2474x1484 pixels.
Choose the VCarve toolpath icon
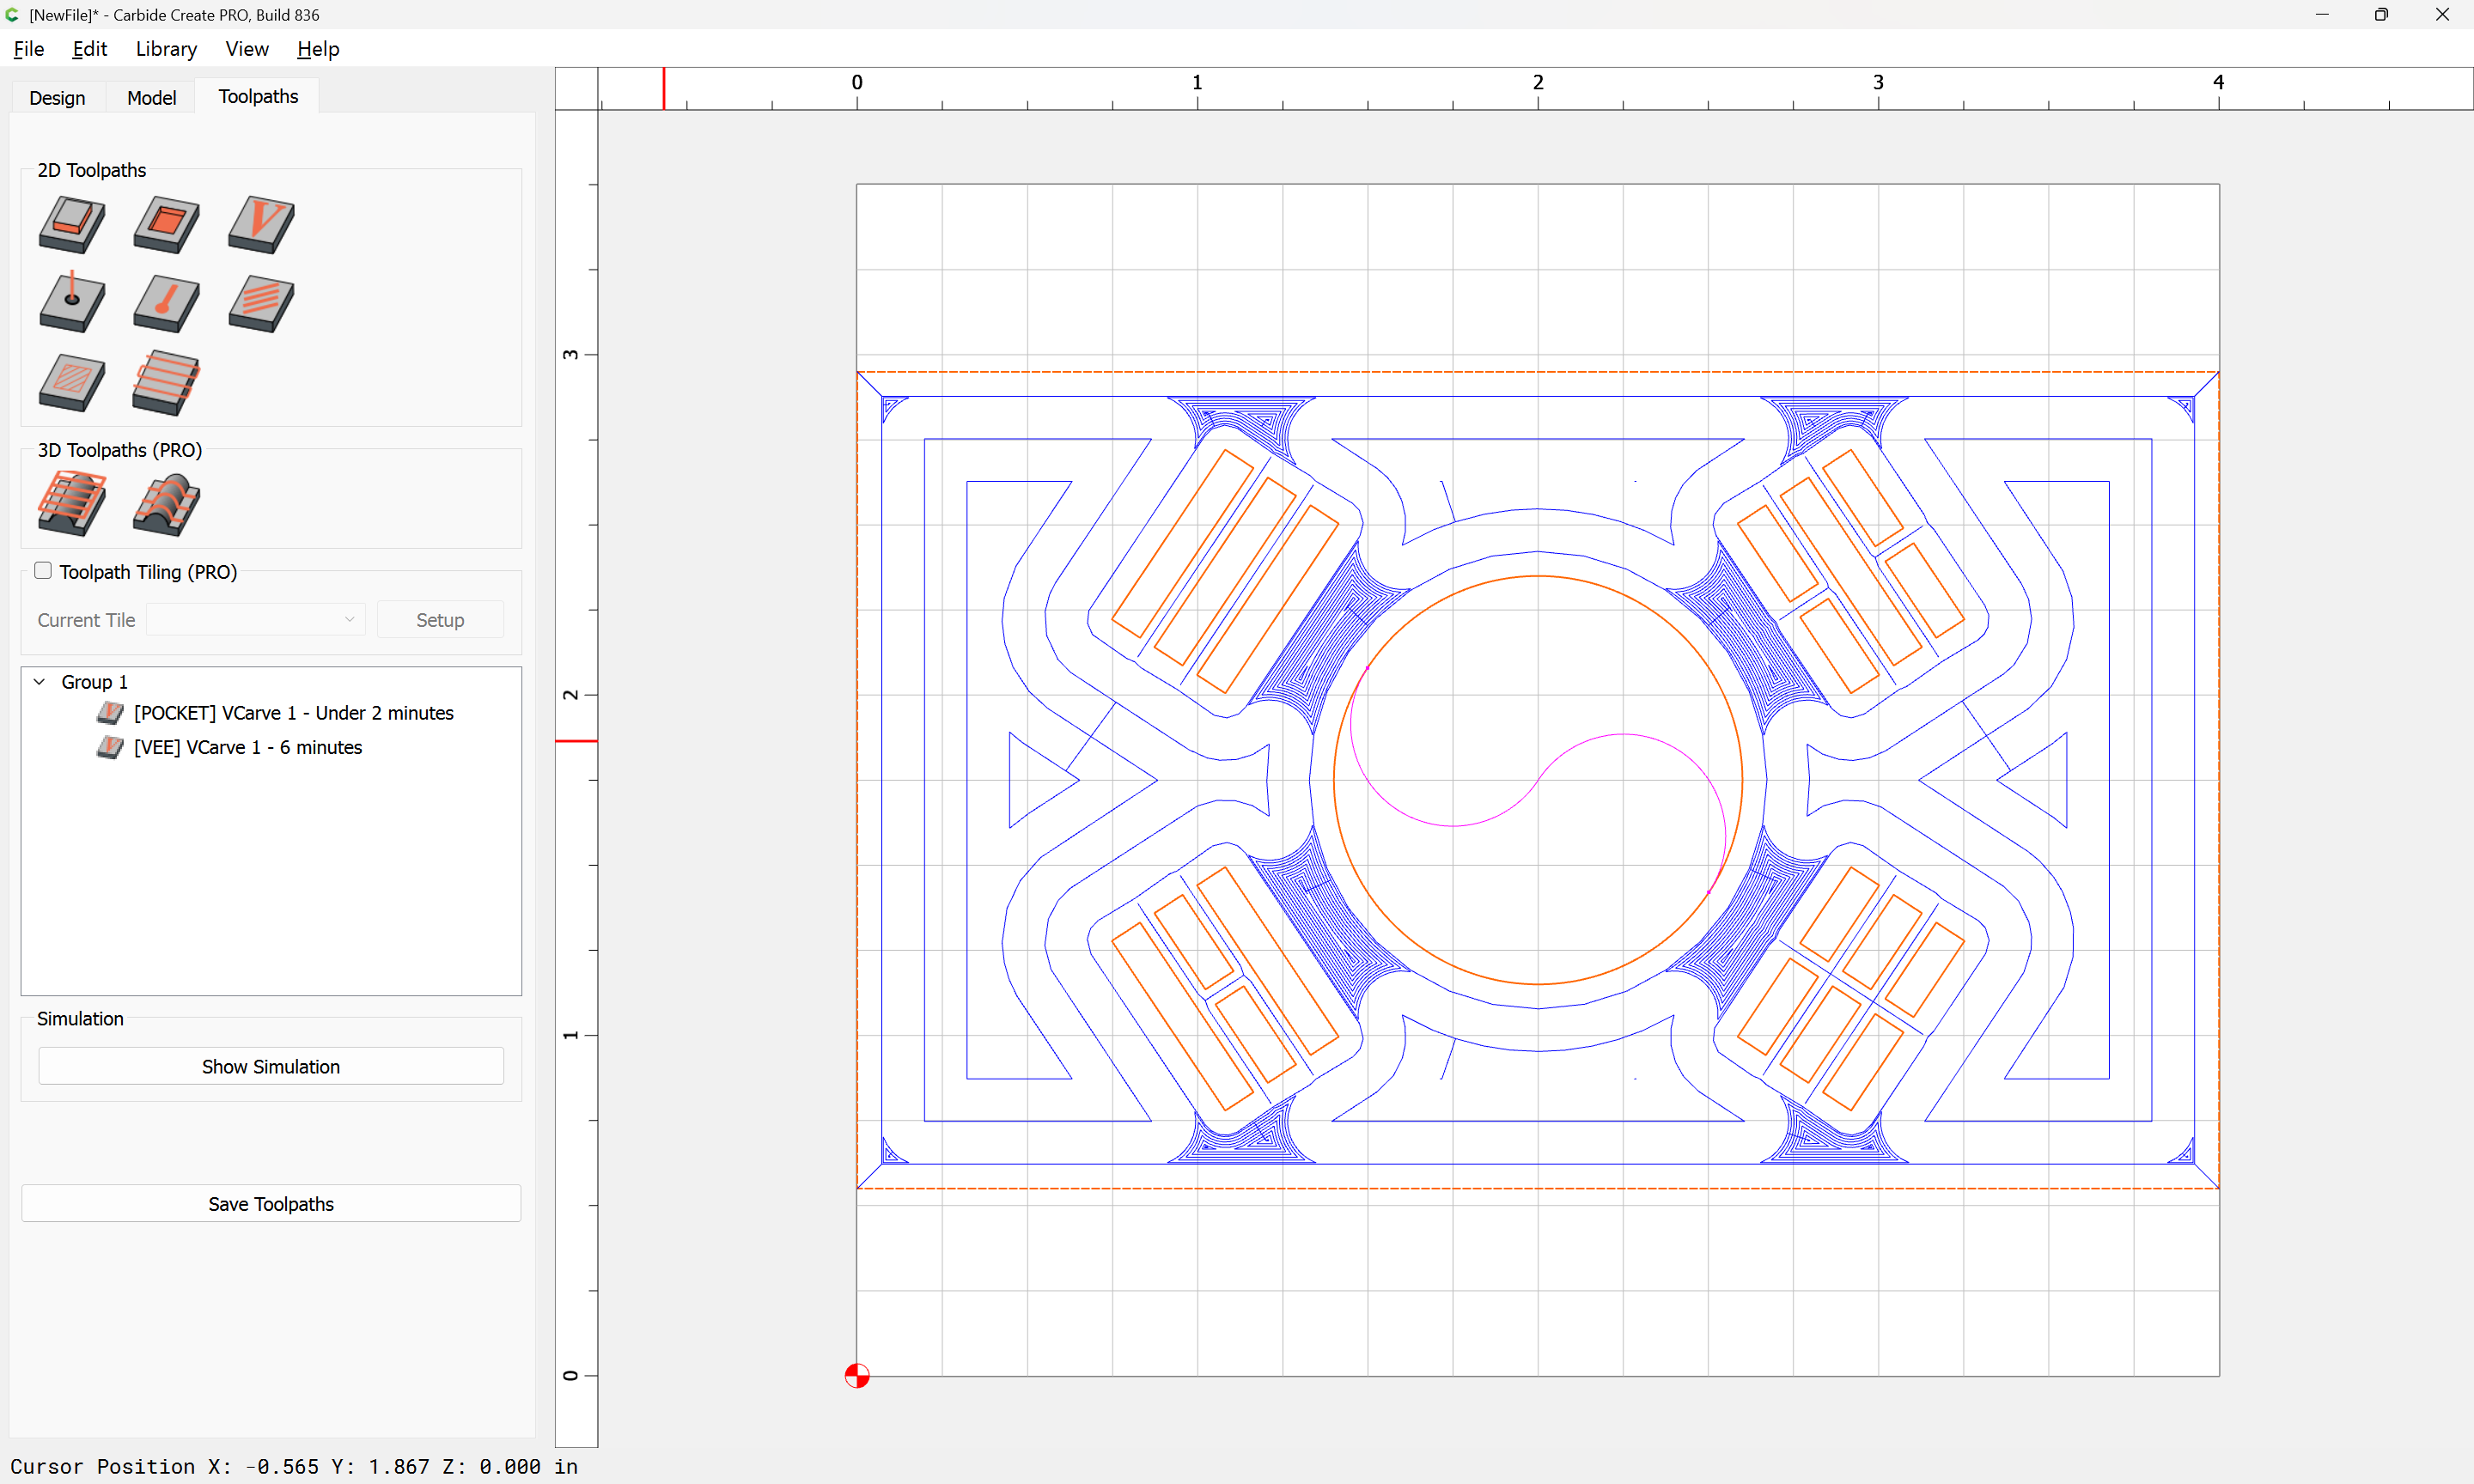(261, 223)
